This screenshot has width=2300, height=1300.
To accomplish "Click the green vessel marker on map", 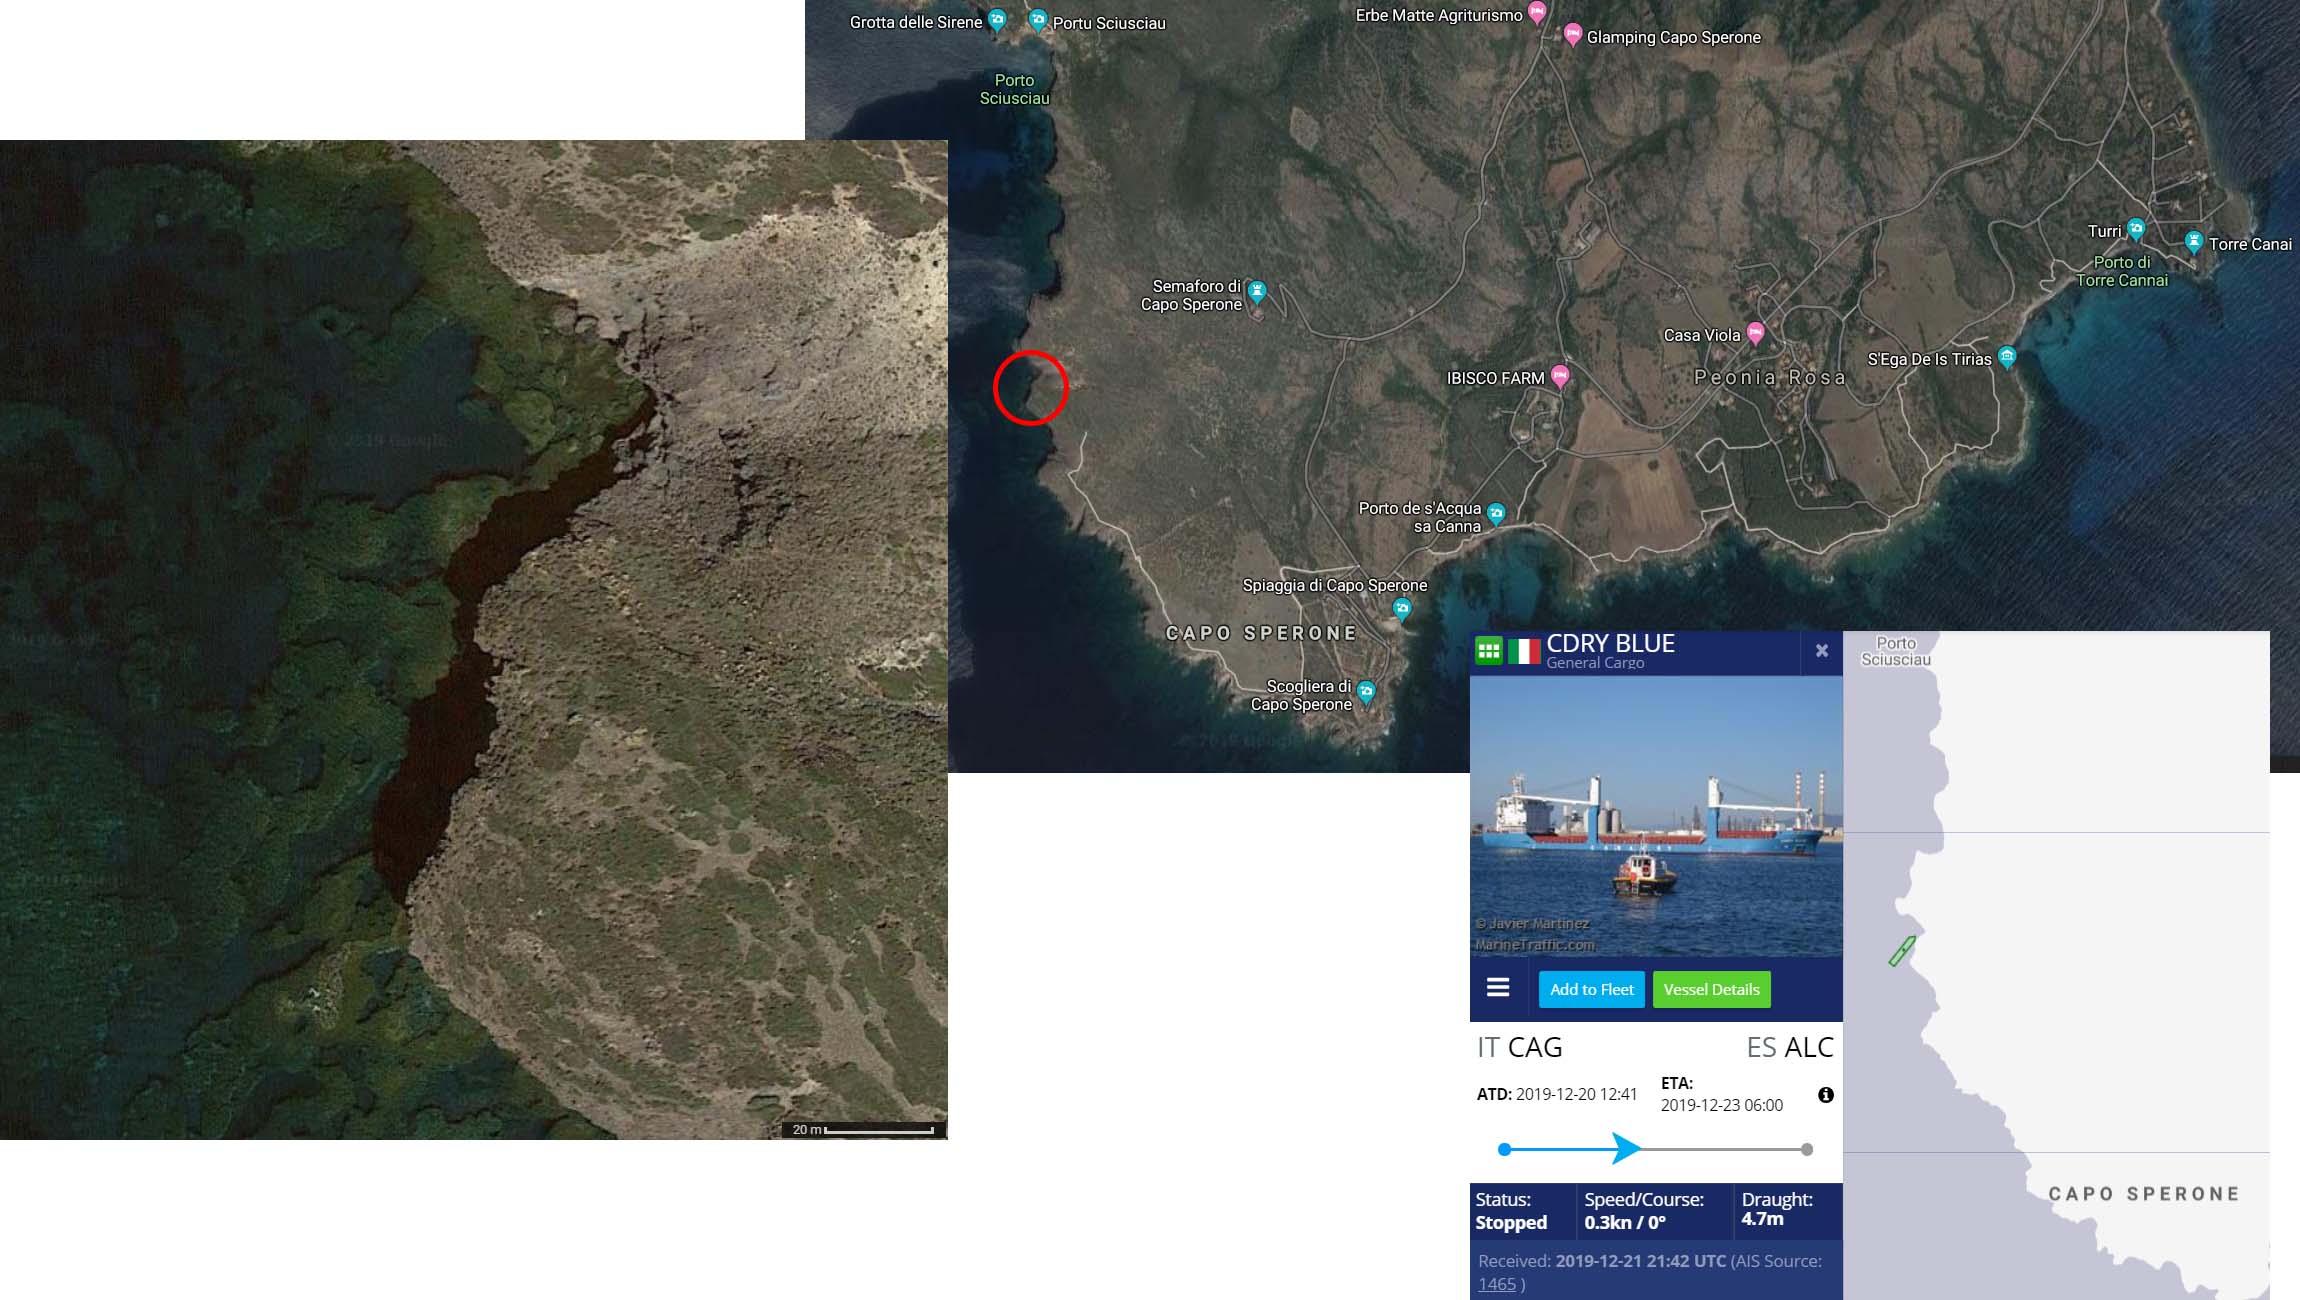I will point(1901,951).
